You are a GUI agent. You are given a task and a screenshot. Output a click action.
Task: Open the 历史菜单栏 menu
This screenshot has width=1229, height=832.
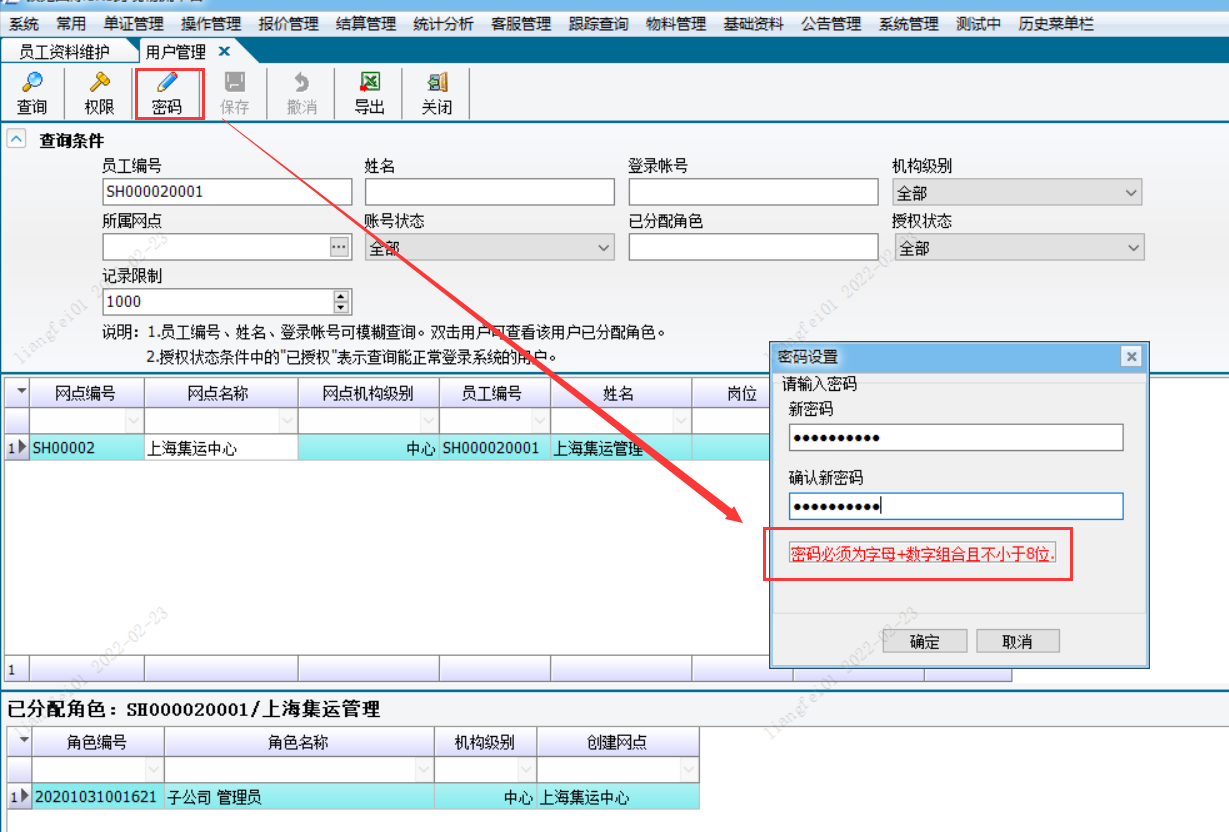[x=1056, y=23]
